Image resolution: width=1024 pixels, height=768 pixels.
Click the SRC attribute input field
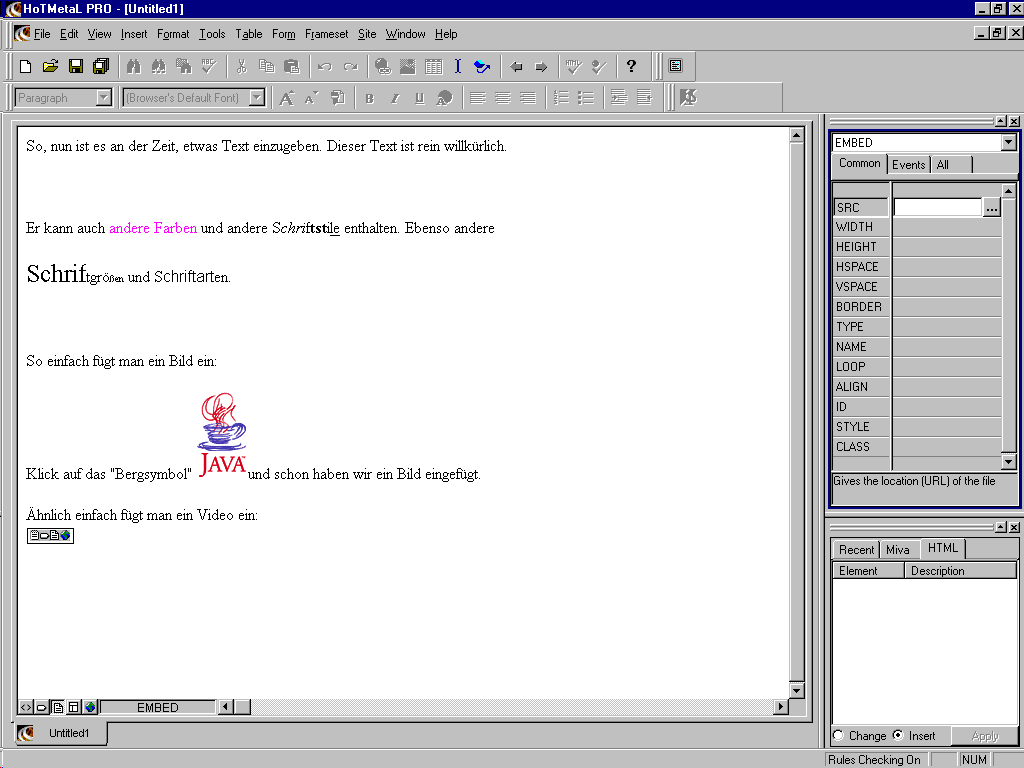pyautogui.click(x=937, y=207)
